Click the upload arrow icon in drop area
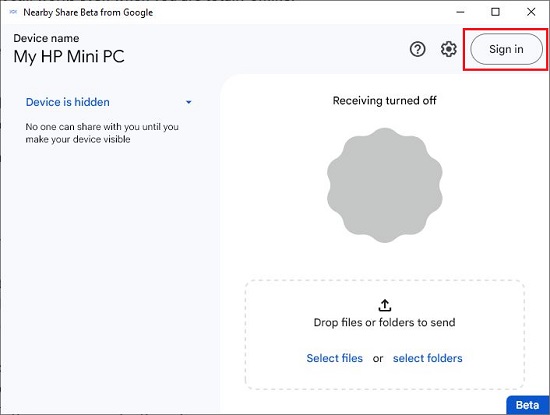This screenshot has height=415, width=550. tap(385, 305)
